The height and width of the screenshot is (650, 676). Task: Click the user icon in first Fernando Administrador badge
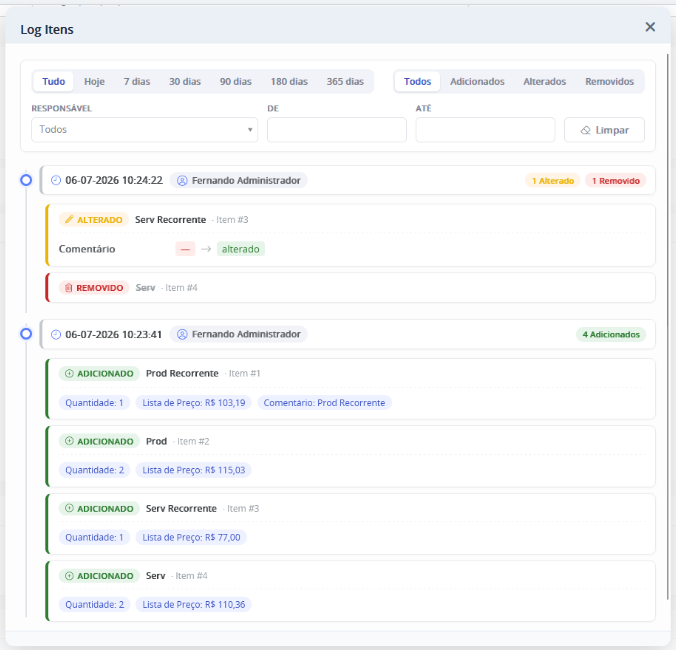pos(182,181)
